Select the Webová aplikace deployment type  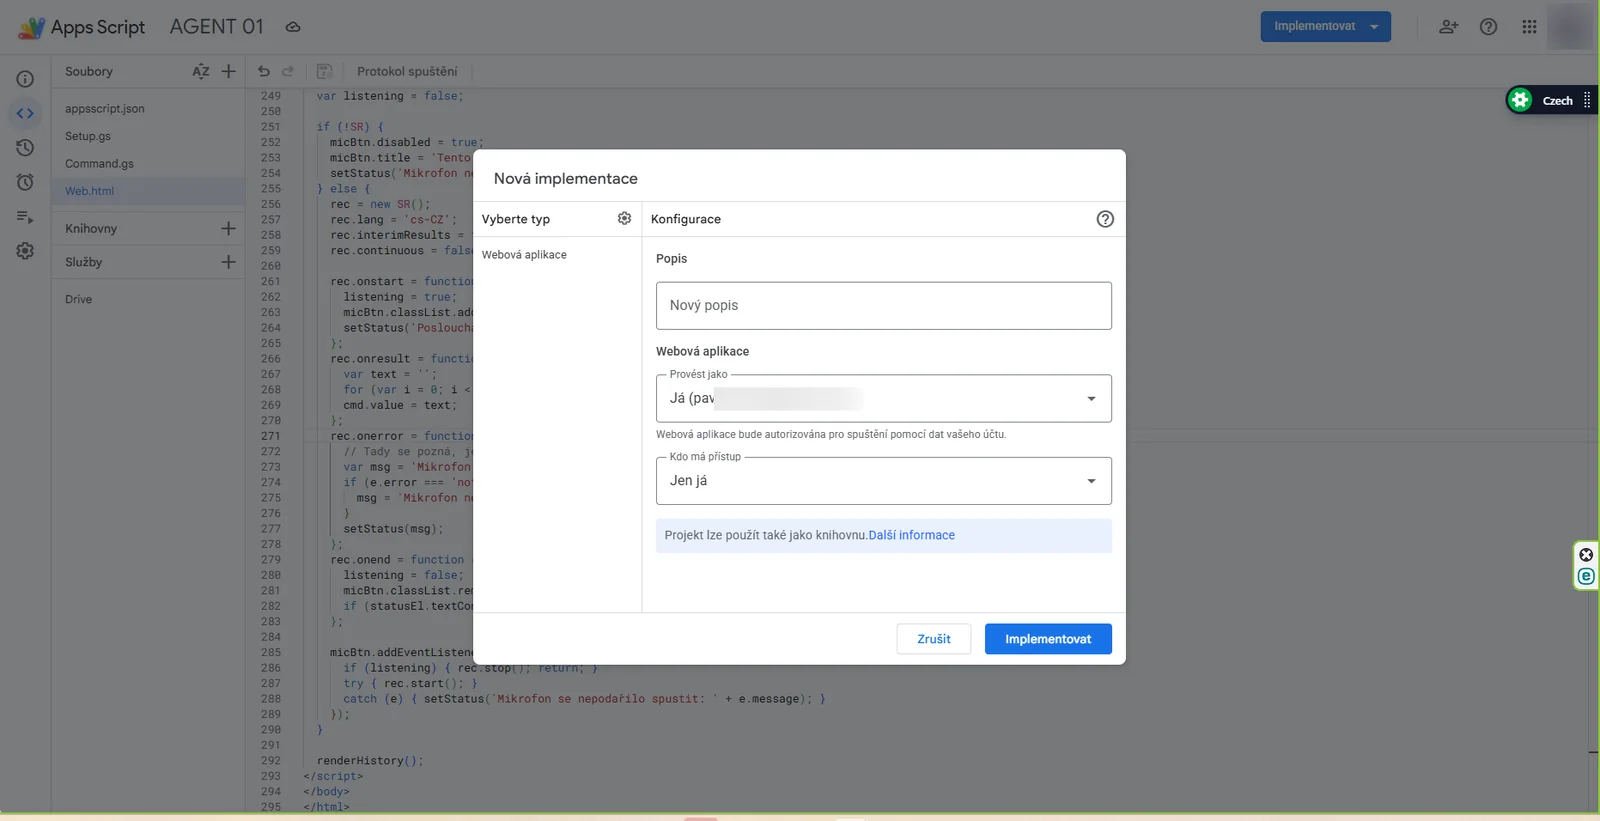pos(524,255)
